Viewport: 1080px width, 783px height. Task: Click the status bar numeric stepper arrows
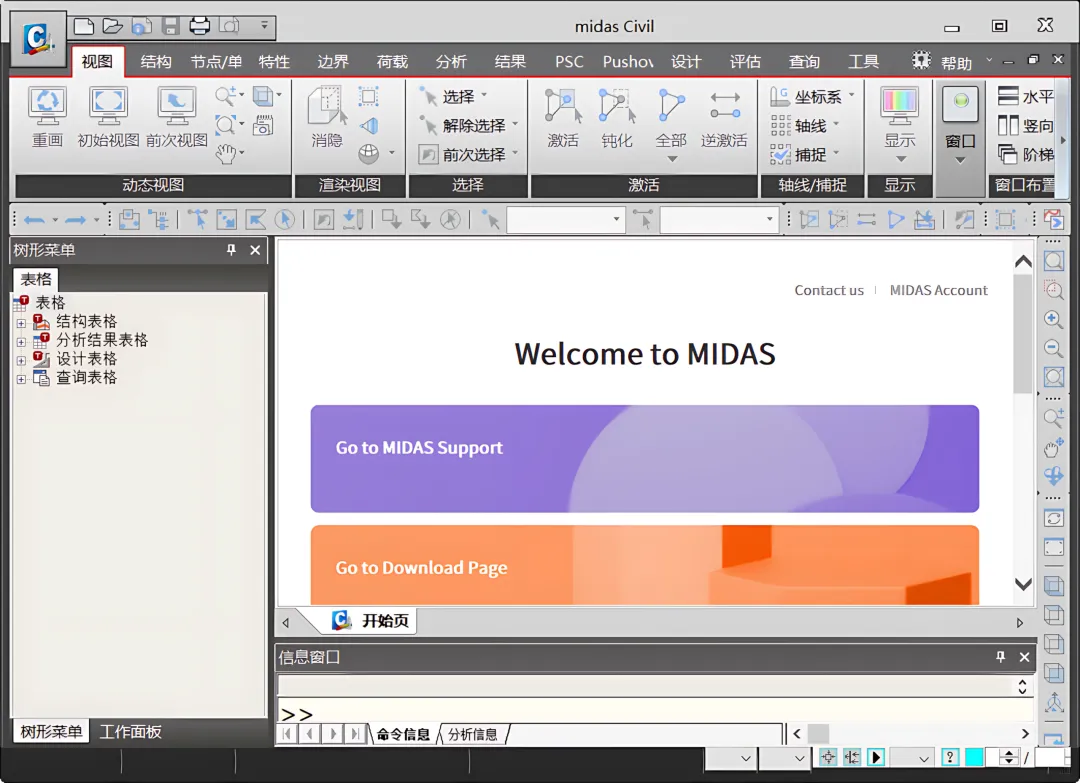[1008, 758]
